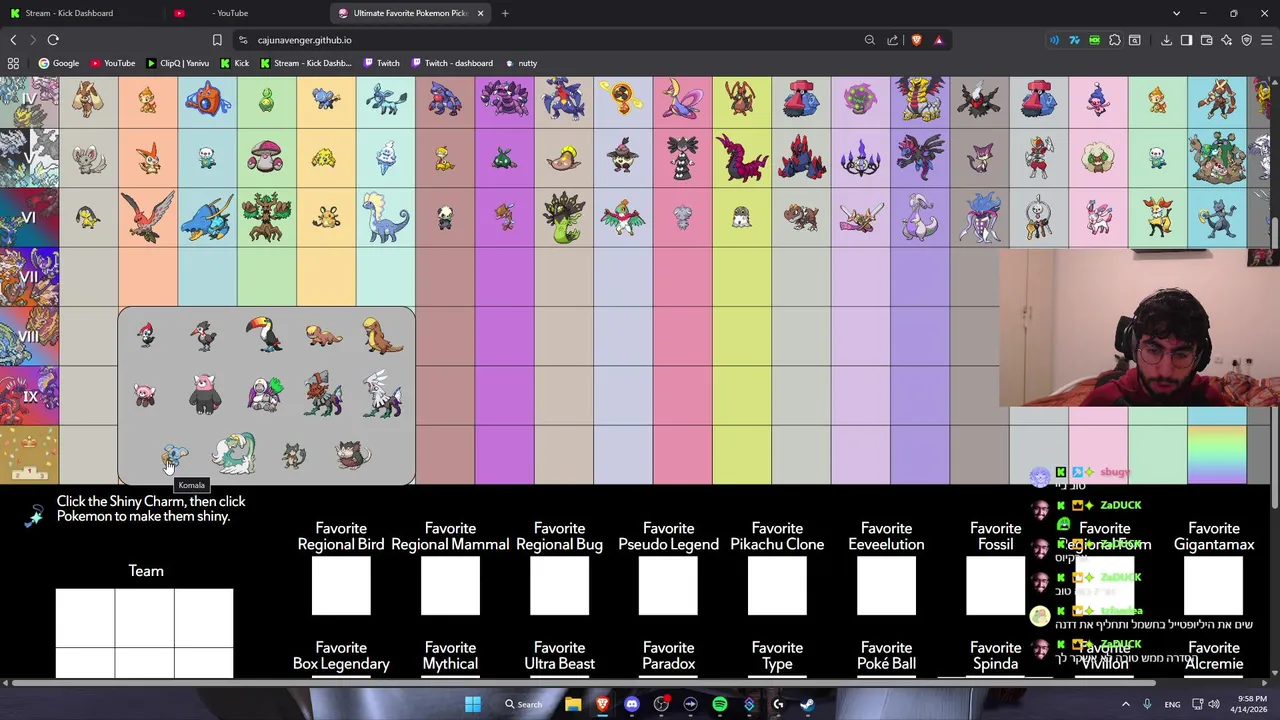Pick Trumbeak in the Pokemon popup

point(205,336)
